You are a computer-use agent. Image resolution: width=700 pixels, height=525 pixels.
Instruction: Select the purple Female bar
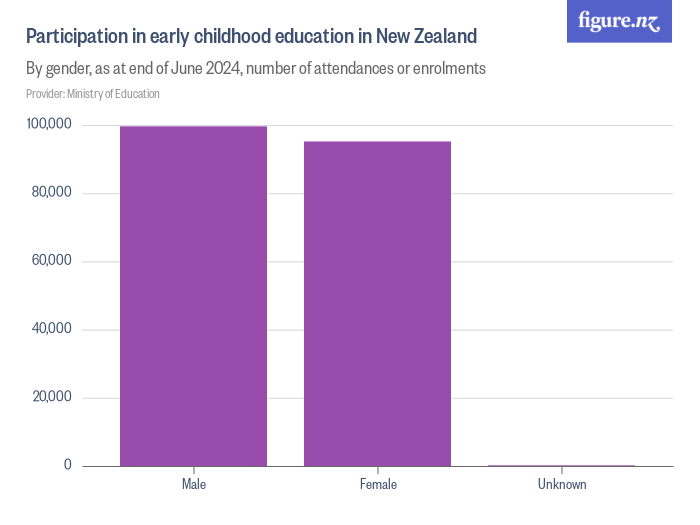point(378,303)
